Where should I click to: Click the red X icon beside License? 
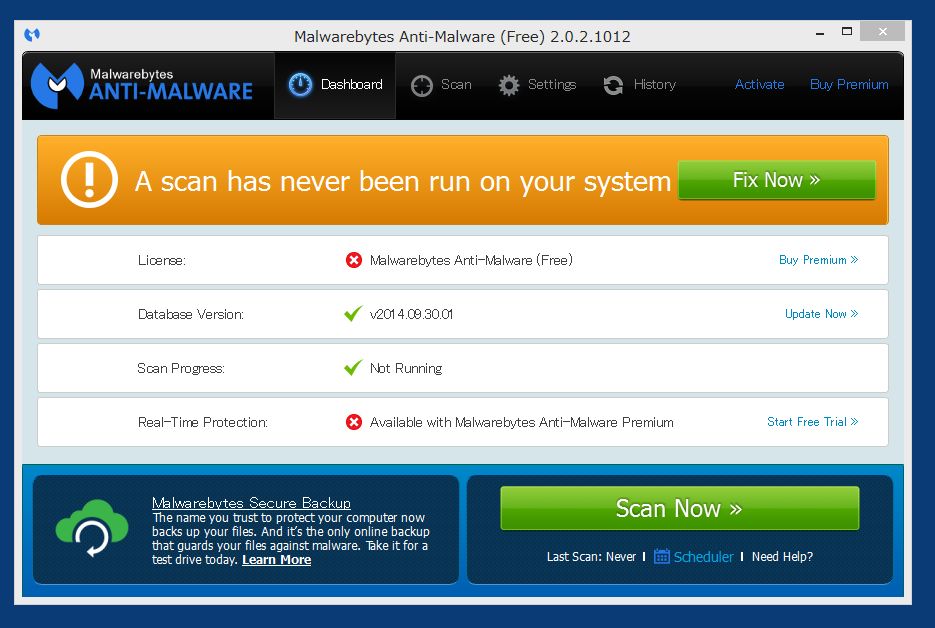[x=354, y=260]
